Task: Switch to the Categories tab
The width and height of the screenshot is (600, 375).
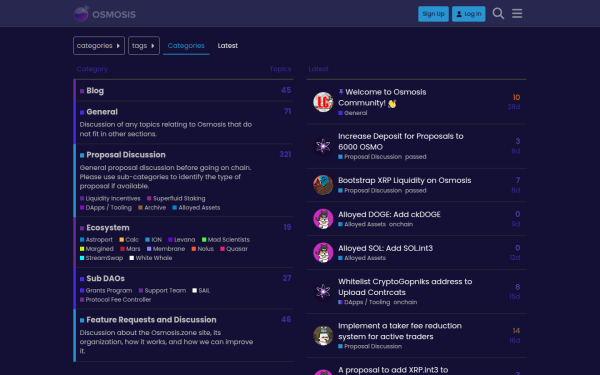Action: click(x=186, y=46)
